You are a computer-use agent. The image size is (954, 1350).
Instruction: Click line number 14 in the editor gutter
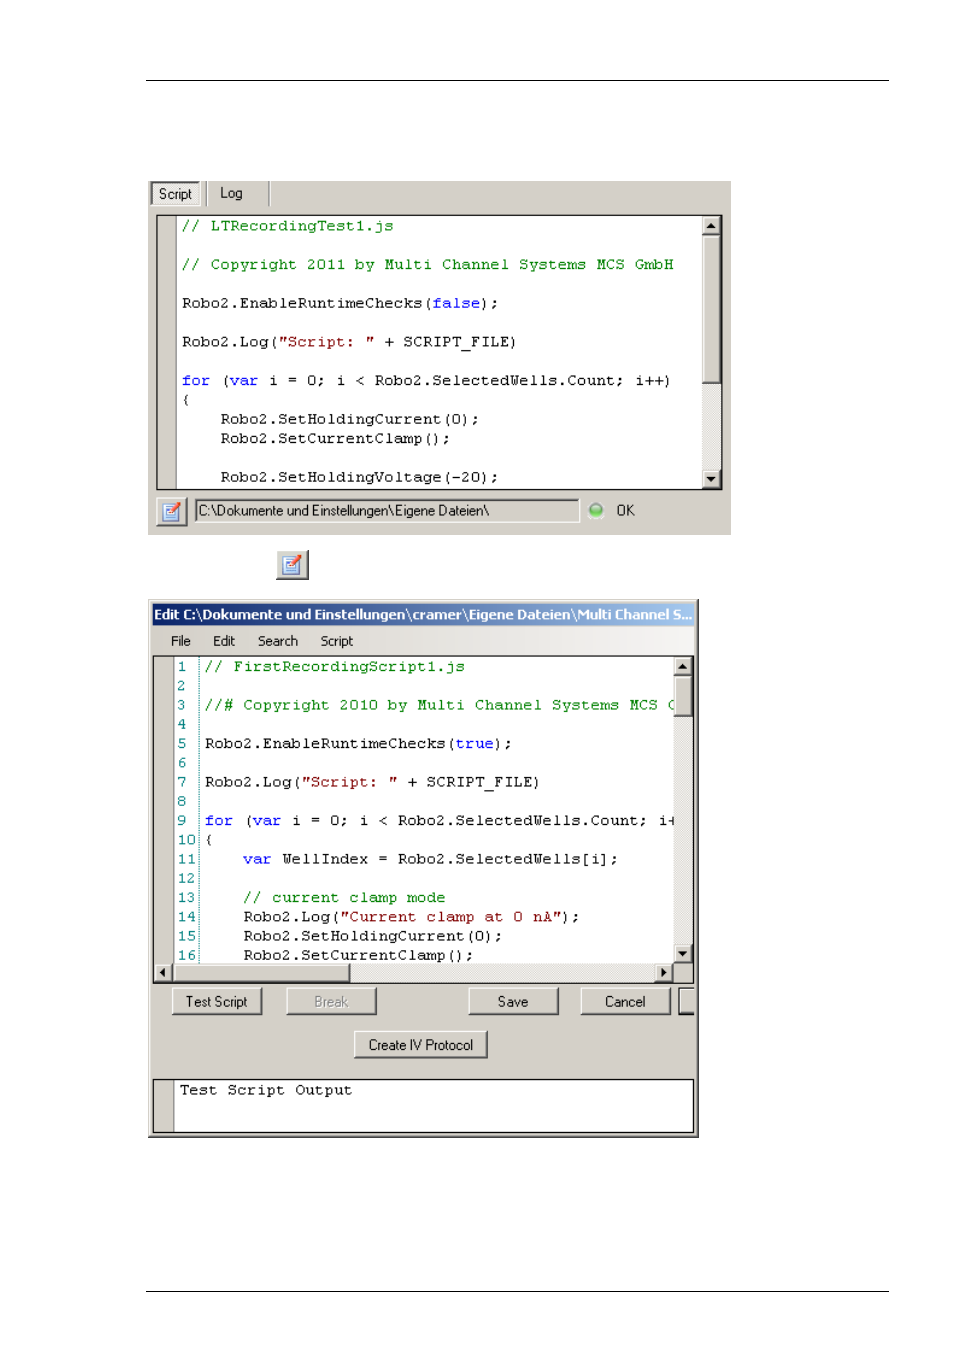187,917
